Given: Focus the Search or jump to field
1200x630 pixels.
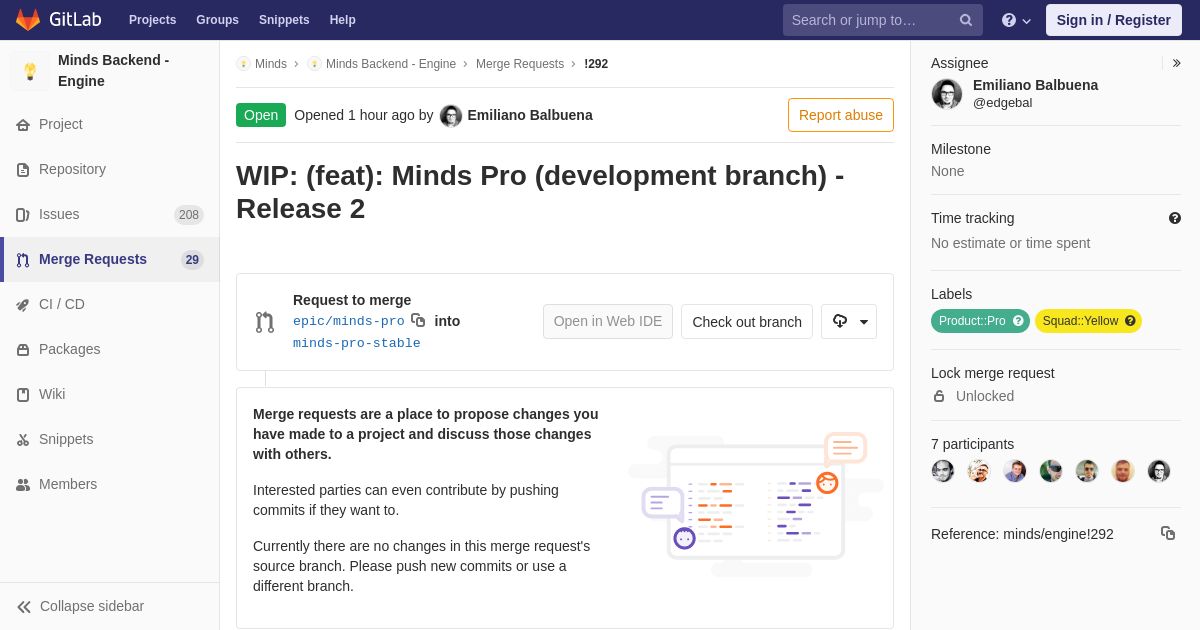Looking at the screenshot, I should (883, 20).
